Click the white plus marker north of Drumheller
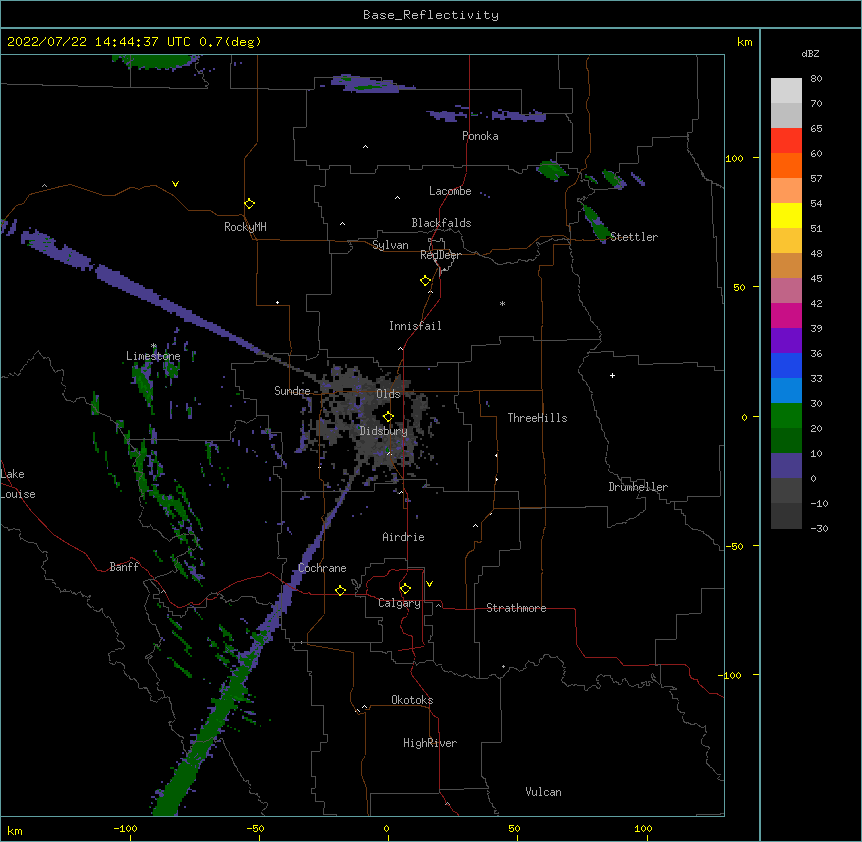 pos(612,375)
